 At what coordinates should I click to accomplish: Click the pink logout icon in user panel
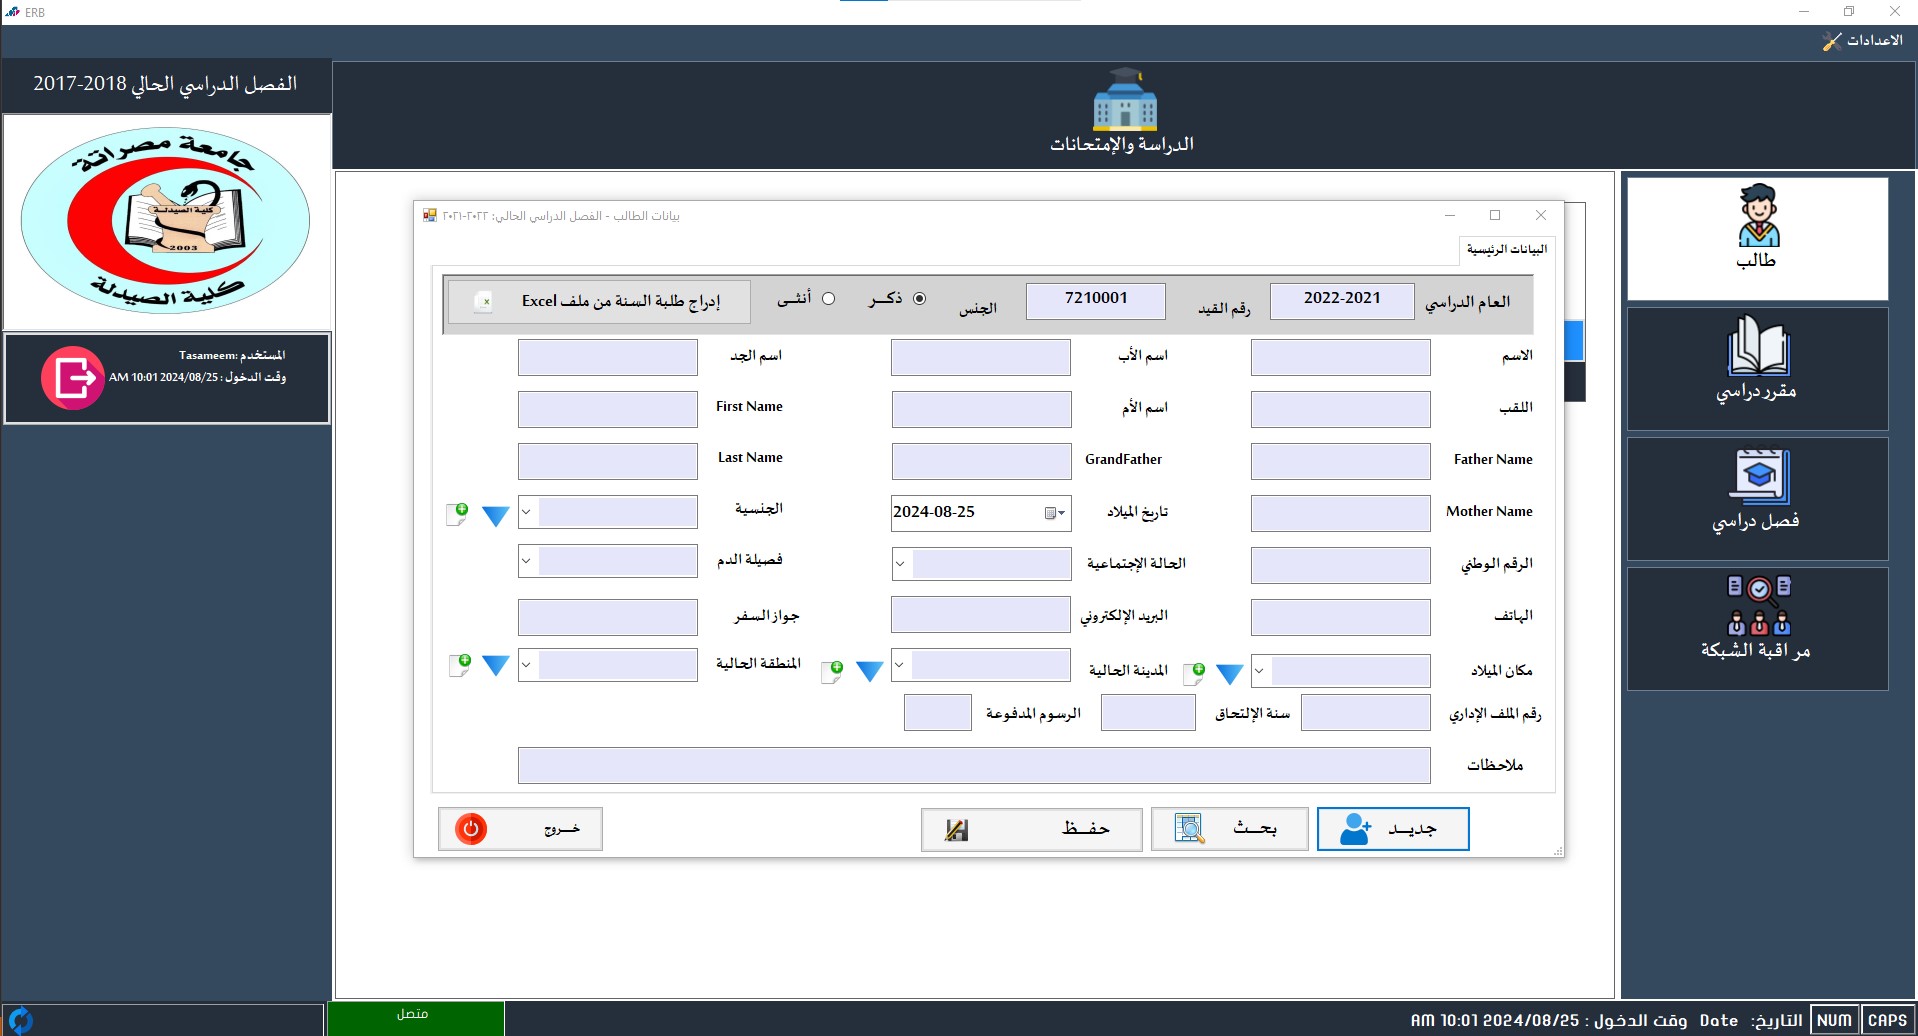point(73,378)
